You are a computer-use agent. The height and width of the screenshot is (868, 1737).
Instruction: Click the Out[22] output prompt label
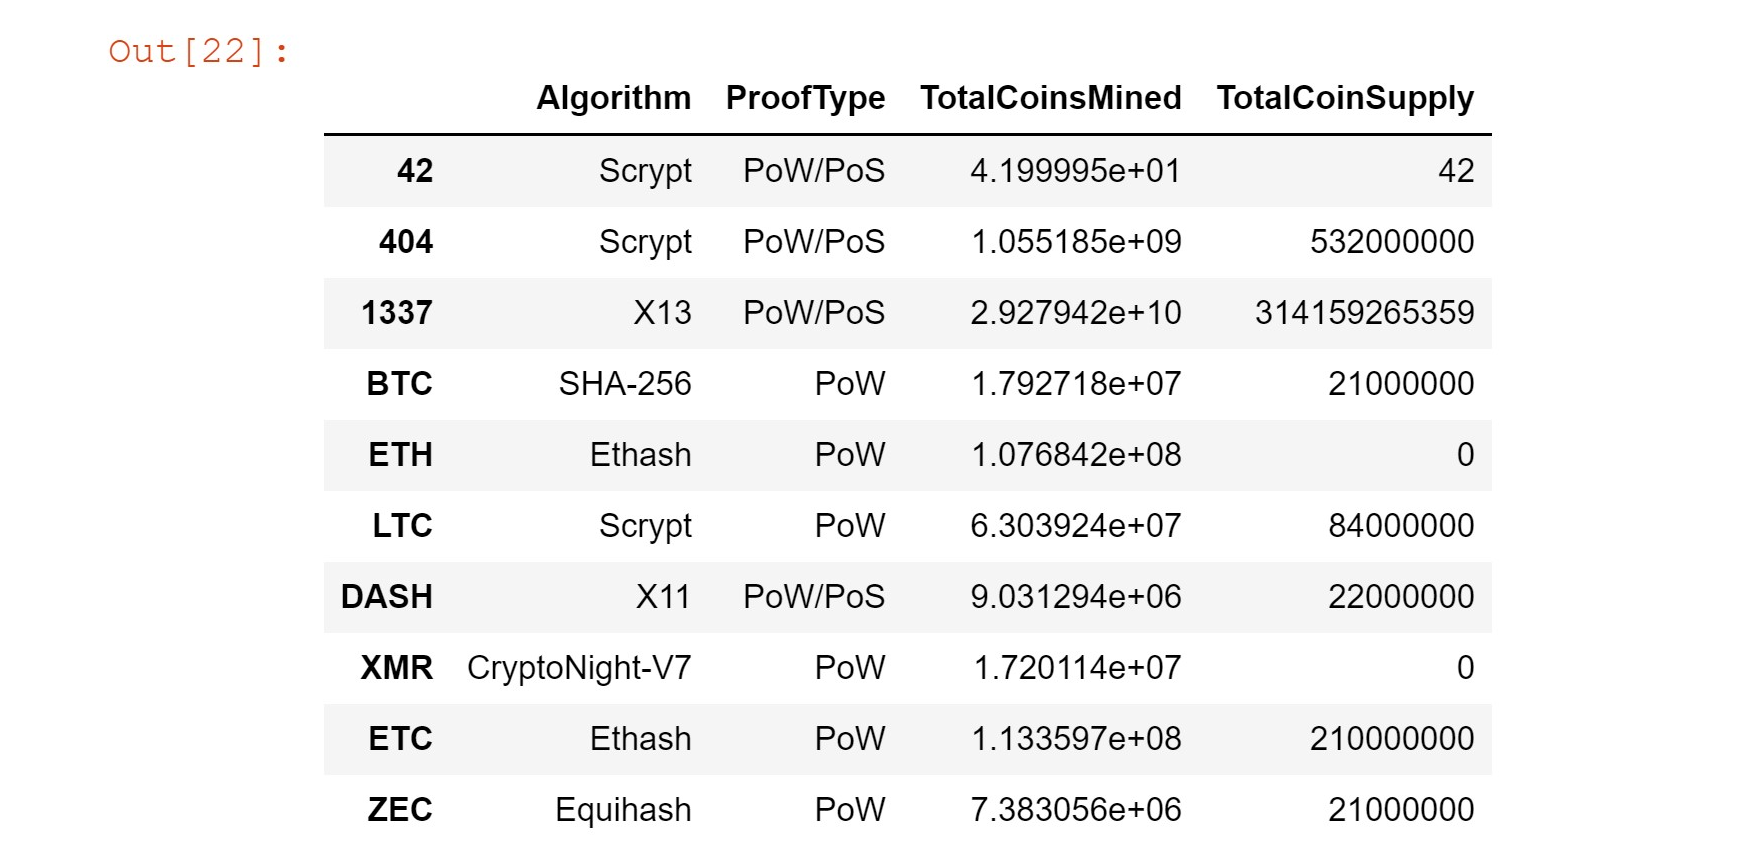(x=199, y=51)
